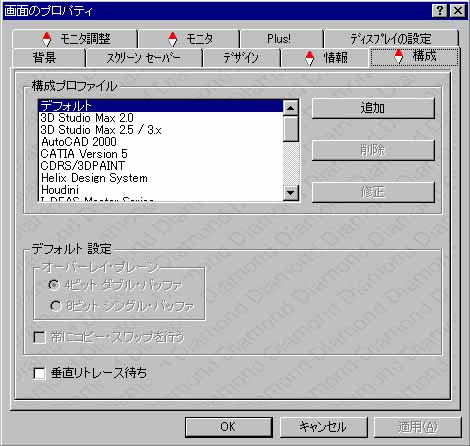470x446 pixels.
Task: Open the スクリーン セーバー tab
Action: point(144,58)
